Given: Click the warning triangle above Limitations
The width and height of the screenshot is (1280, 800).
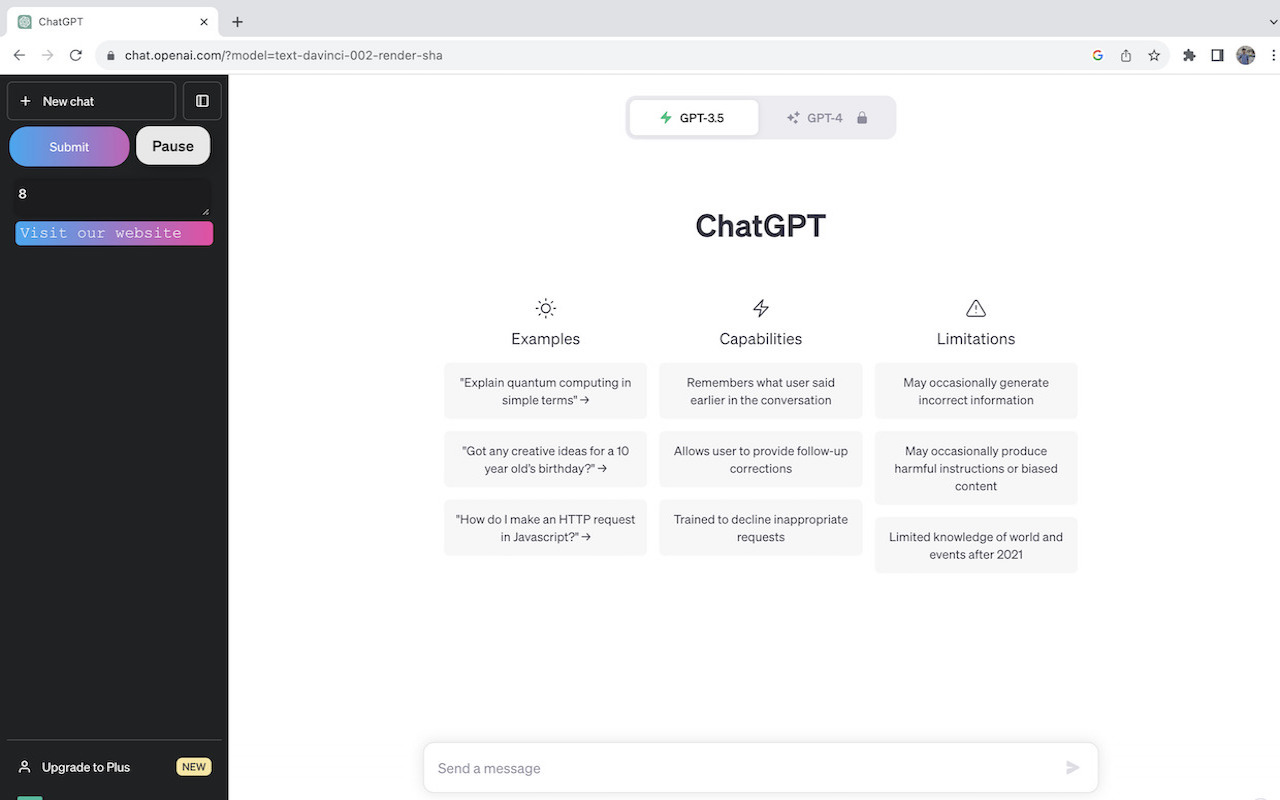Looking at the screenshot, I should click(x=975, y=308).
